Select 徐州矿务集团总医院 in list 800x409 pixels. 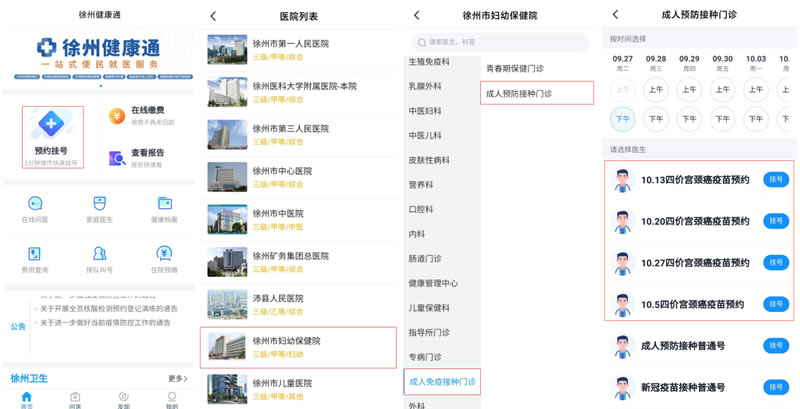tap(298, 262)
